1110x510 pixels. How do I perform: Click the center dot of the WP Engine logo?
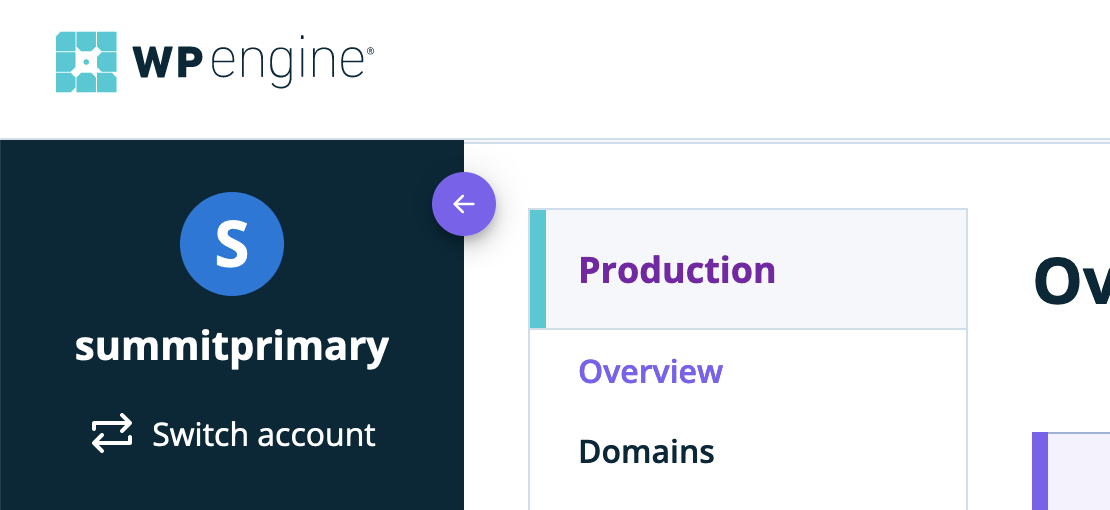[86, 62]
